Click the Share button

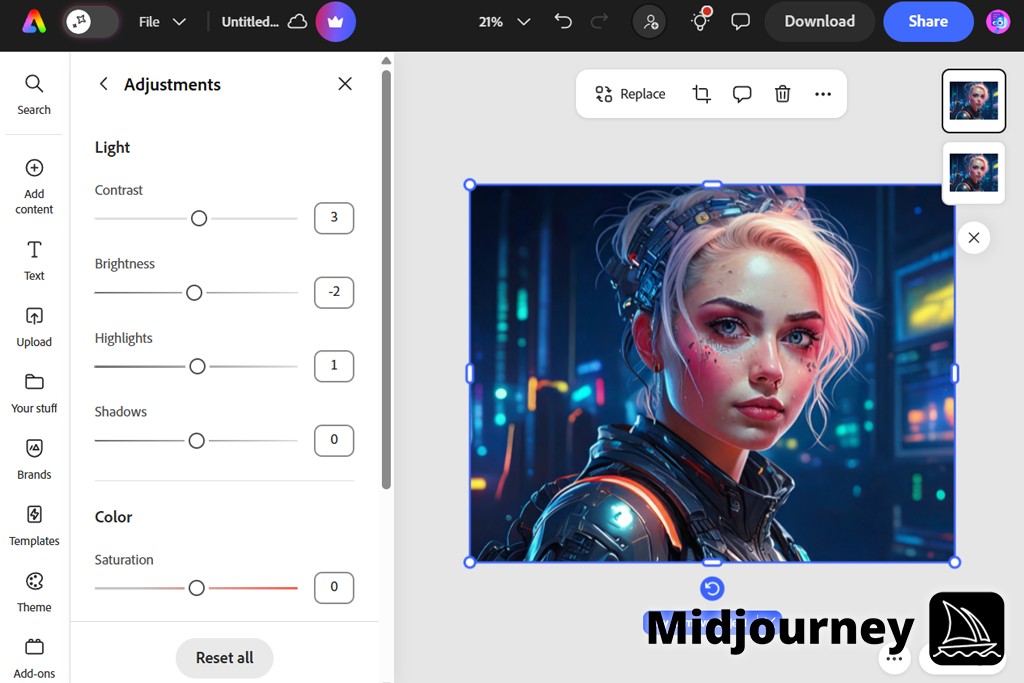point(928,22)
